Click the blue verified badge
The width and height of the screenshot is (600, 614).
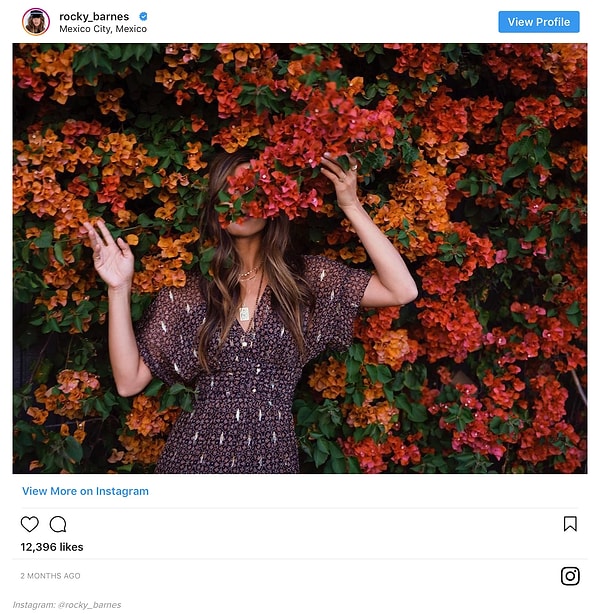point(144,16)
